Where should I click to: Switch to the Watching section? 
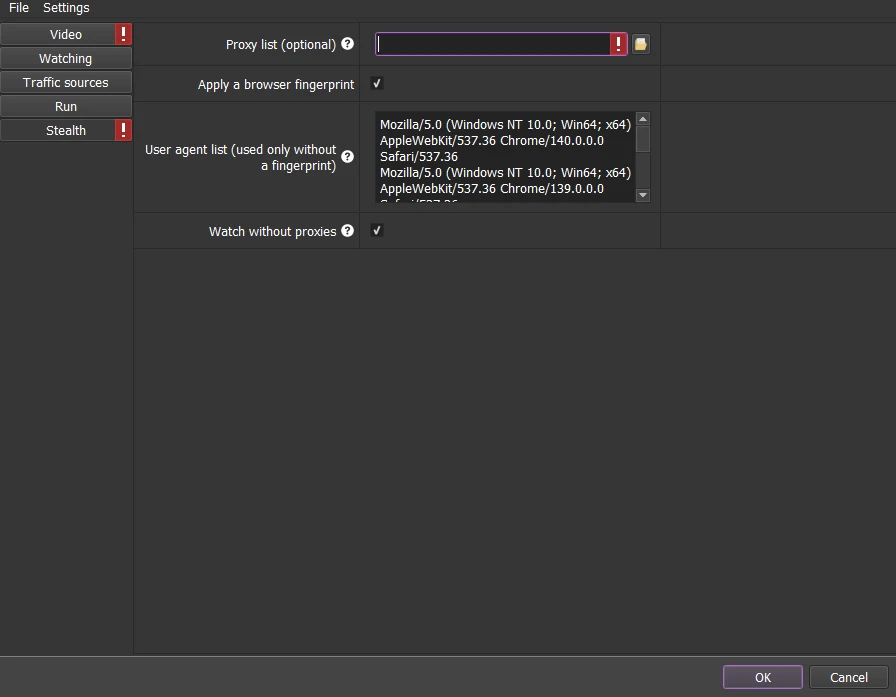tap(66, 58)
